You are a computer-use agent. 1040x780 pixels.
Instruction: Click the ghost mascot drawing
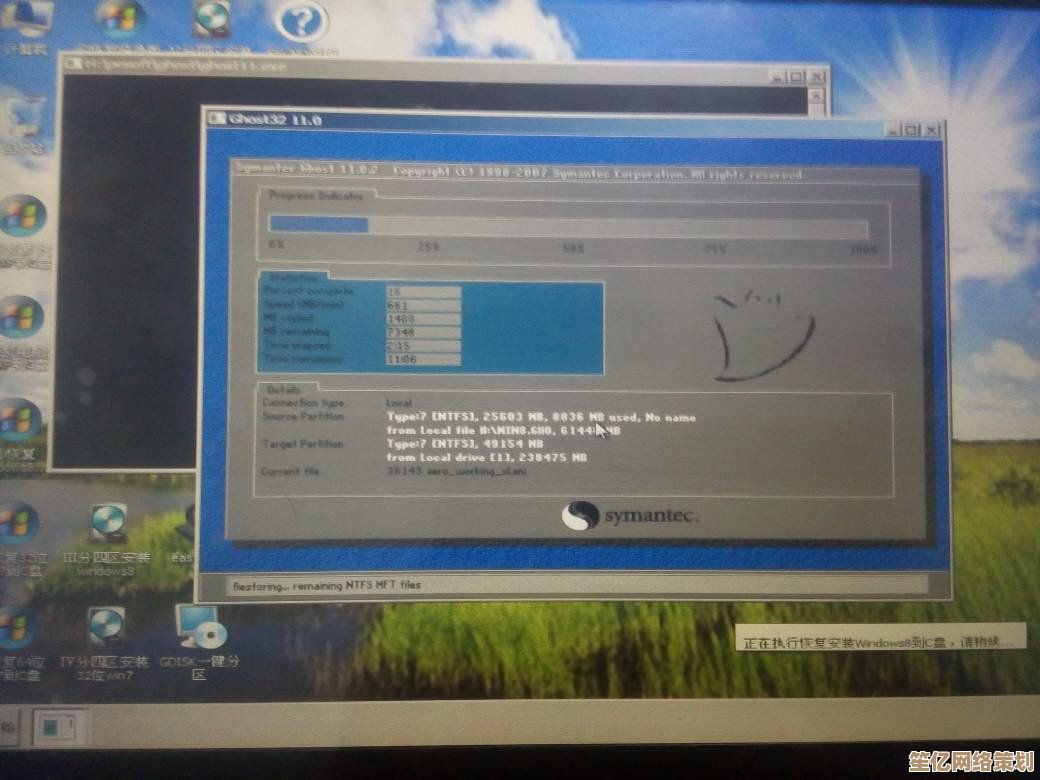point(761,337)
